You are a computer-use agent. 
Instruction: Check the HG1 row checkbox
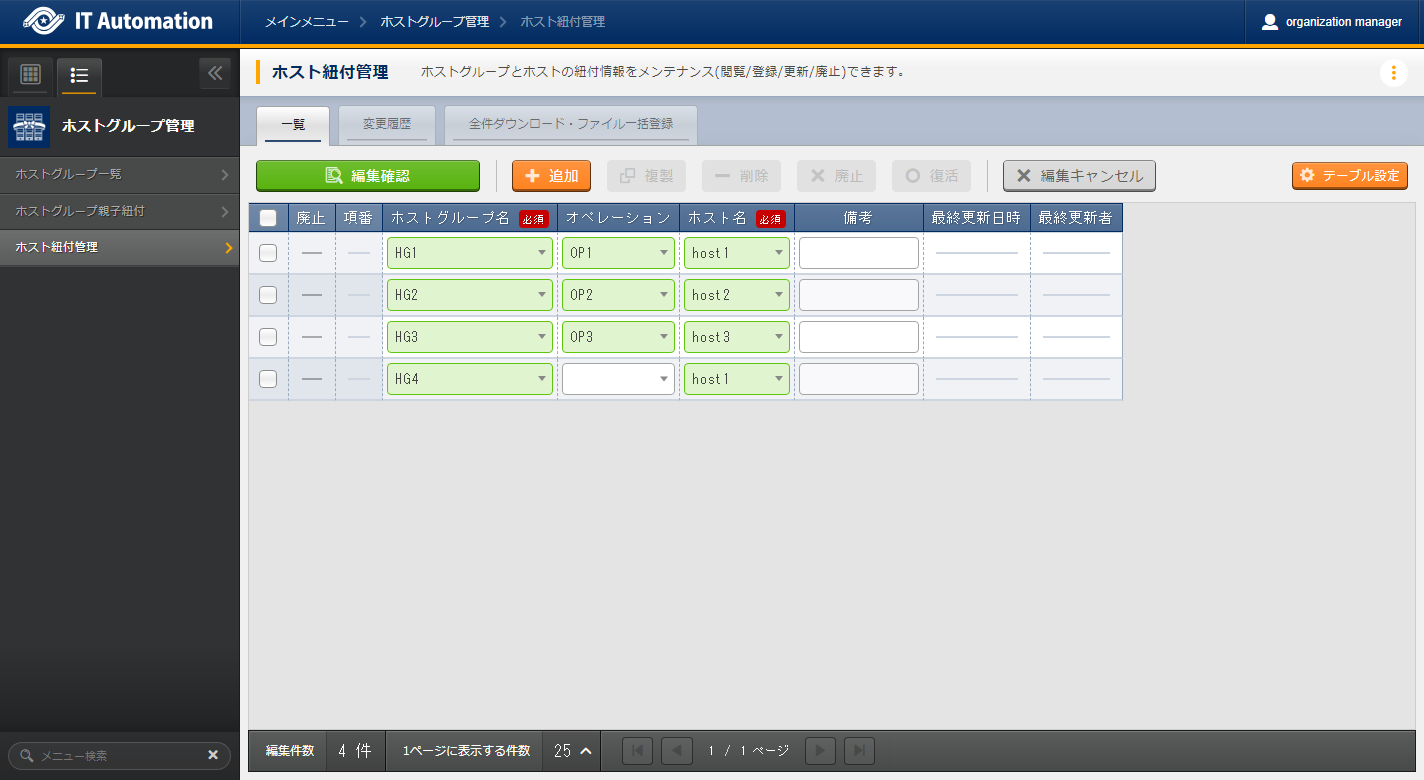(268, 253)
